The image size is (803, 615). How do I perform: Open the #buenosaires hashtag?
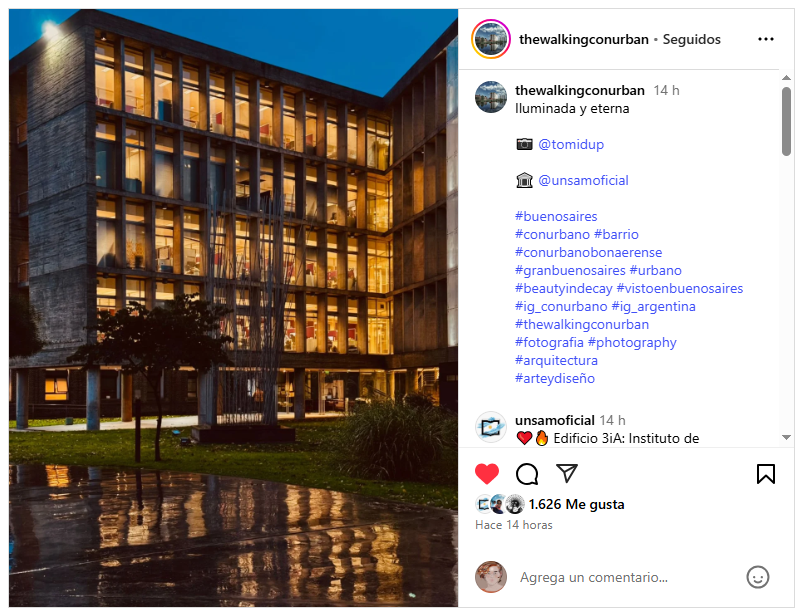556,216
